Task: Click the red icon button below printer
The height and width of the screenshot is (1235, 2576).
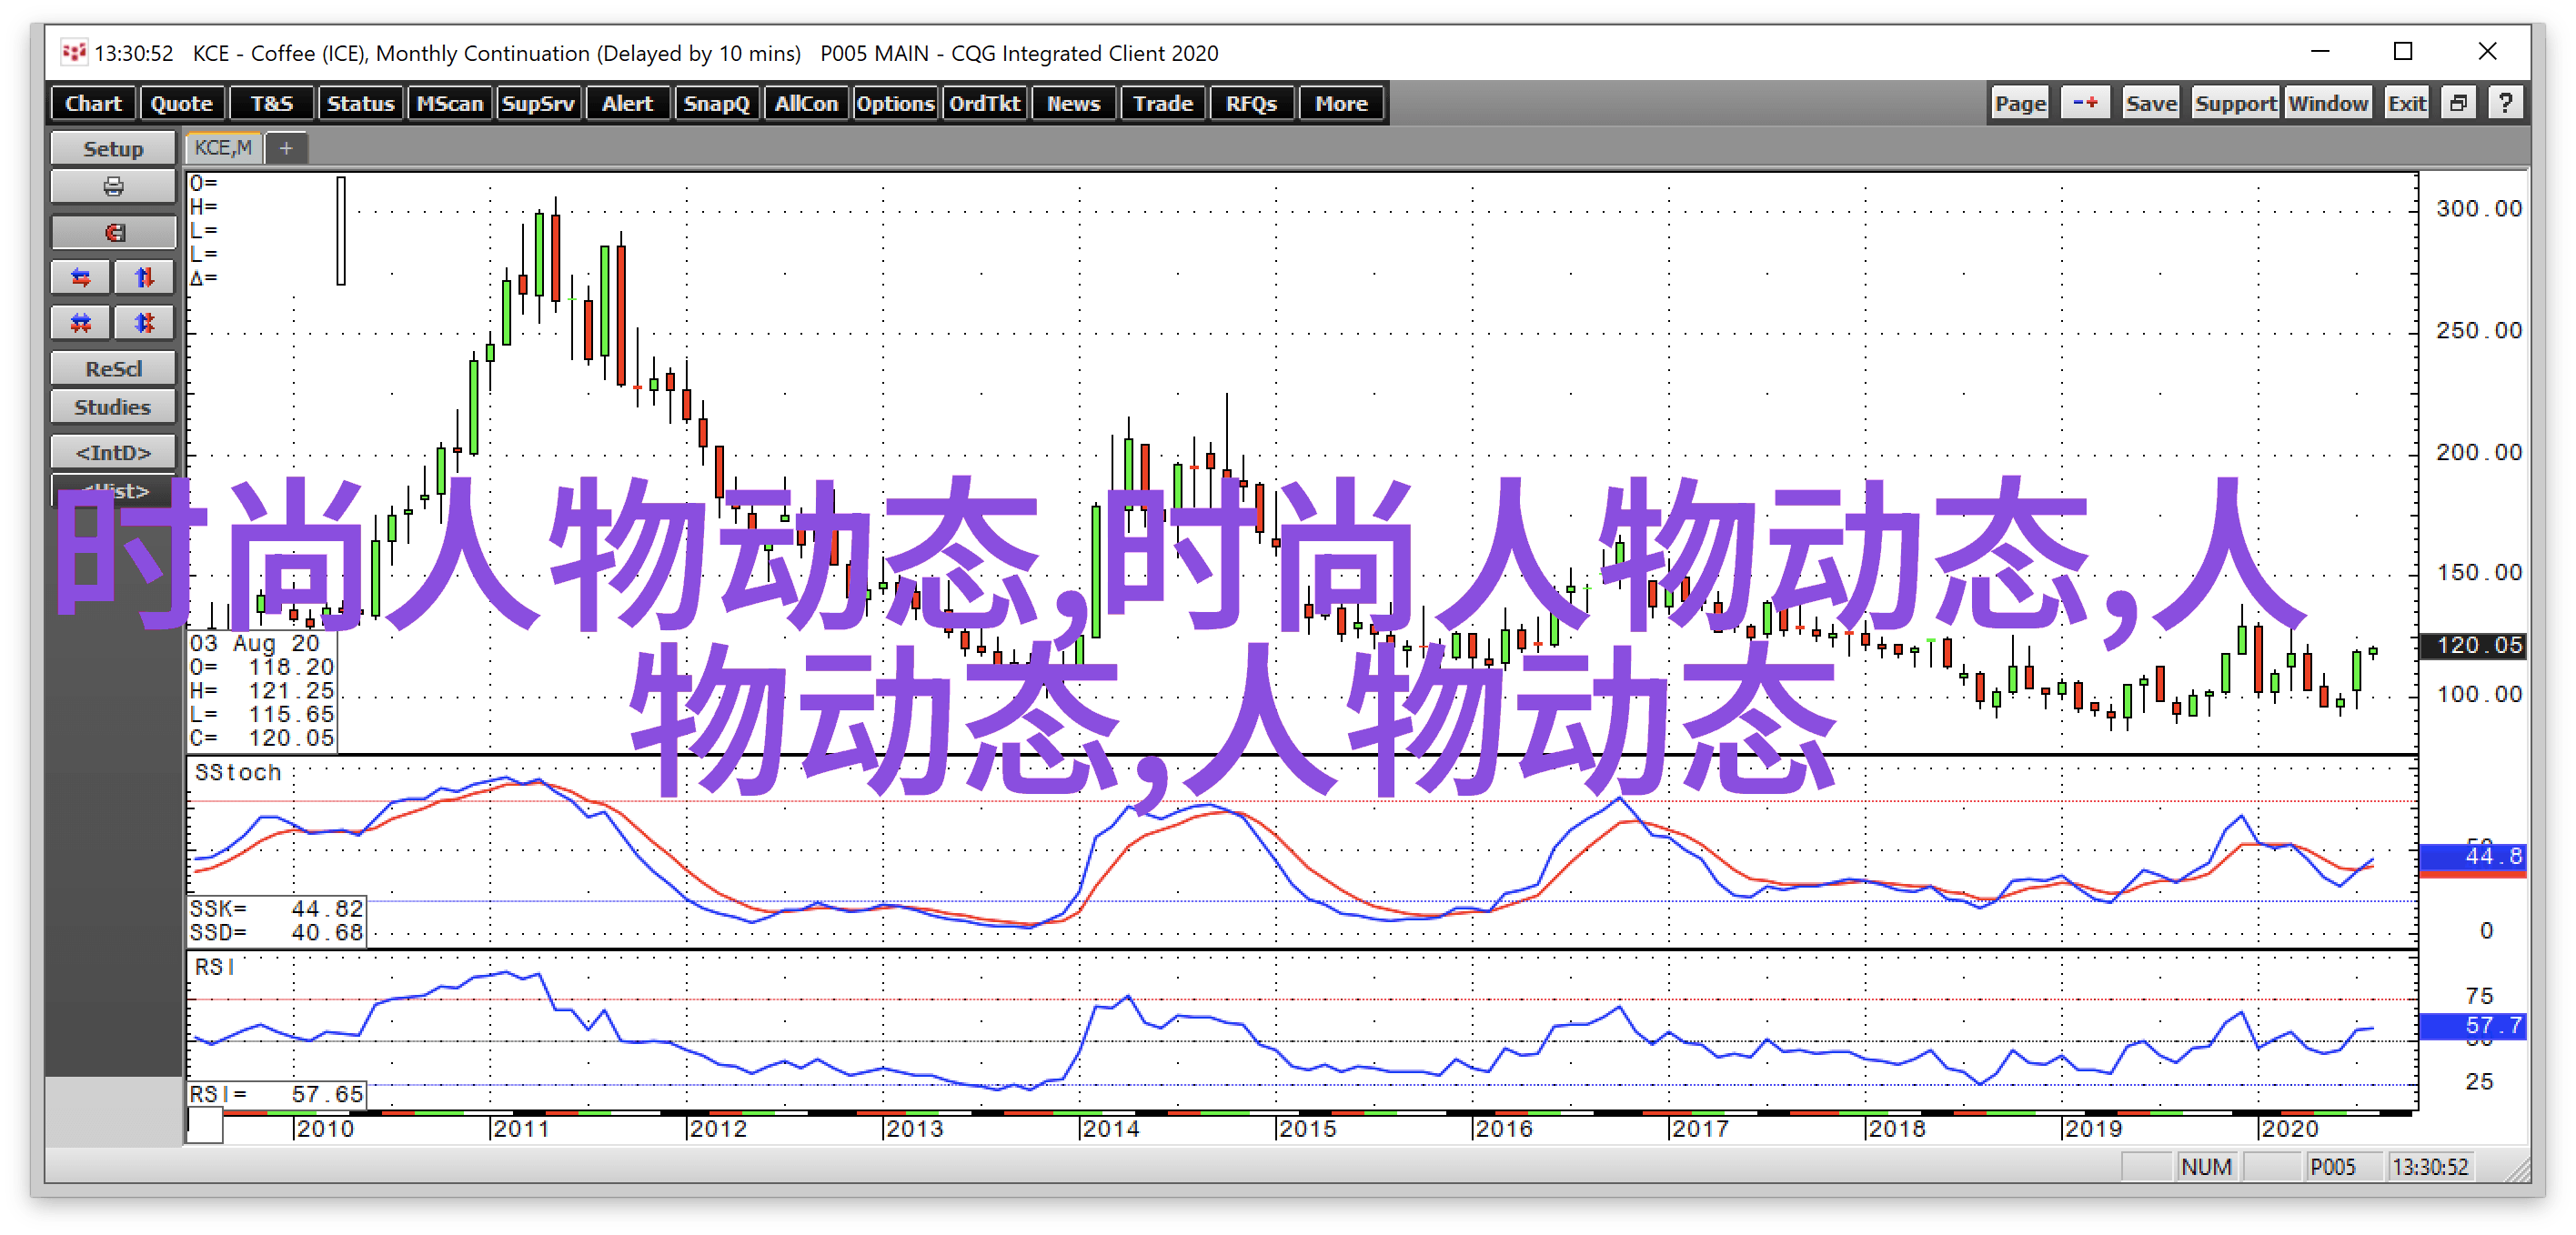Action: [x=113, y=233]
